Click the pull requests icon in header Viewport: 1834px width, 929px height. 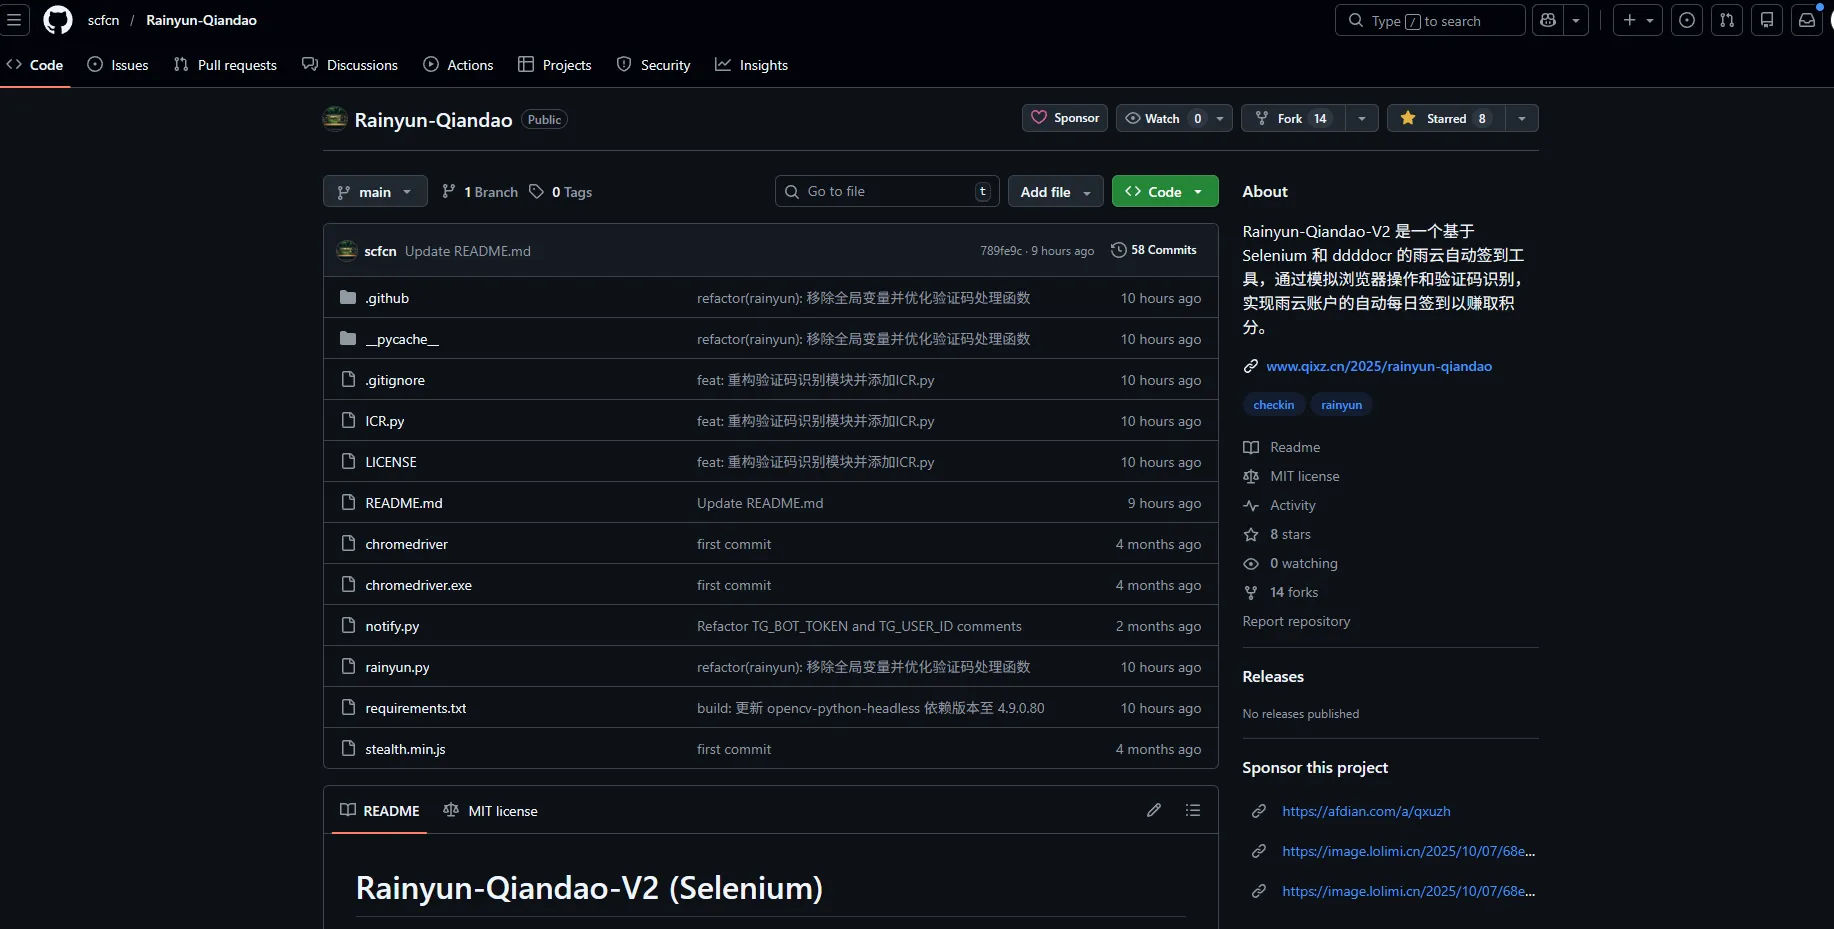1727,20
